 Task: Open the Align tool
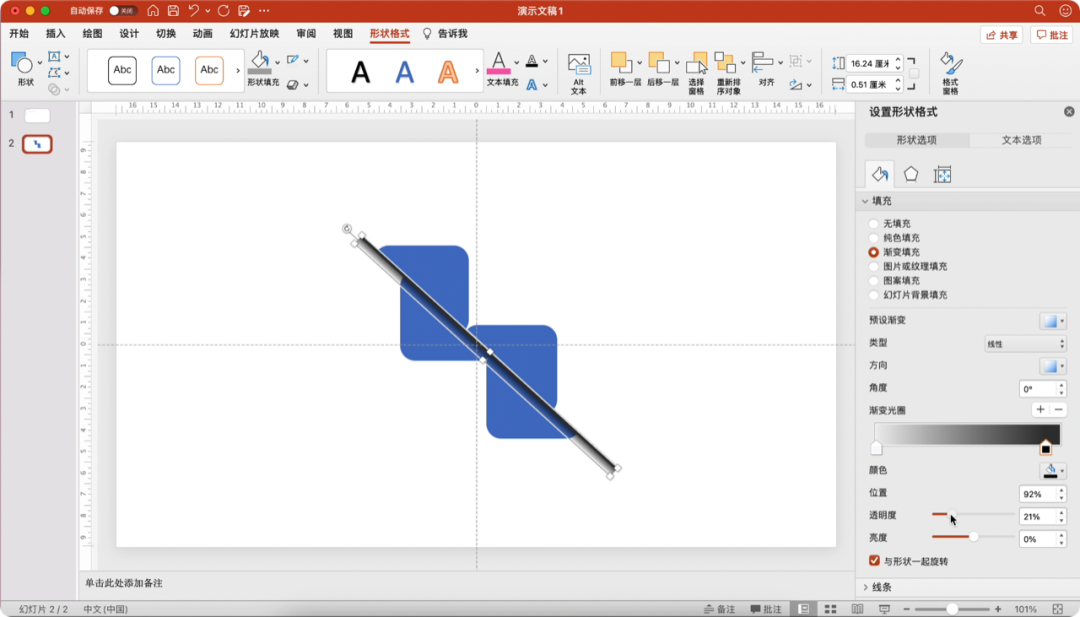(x=762, y=62)
